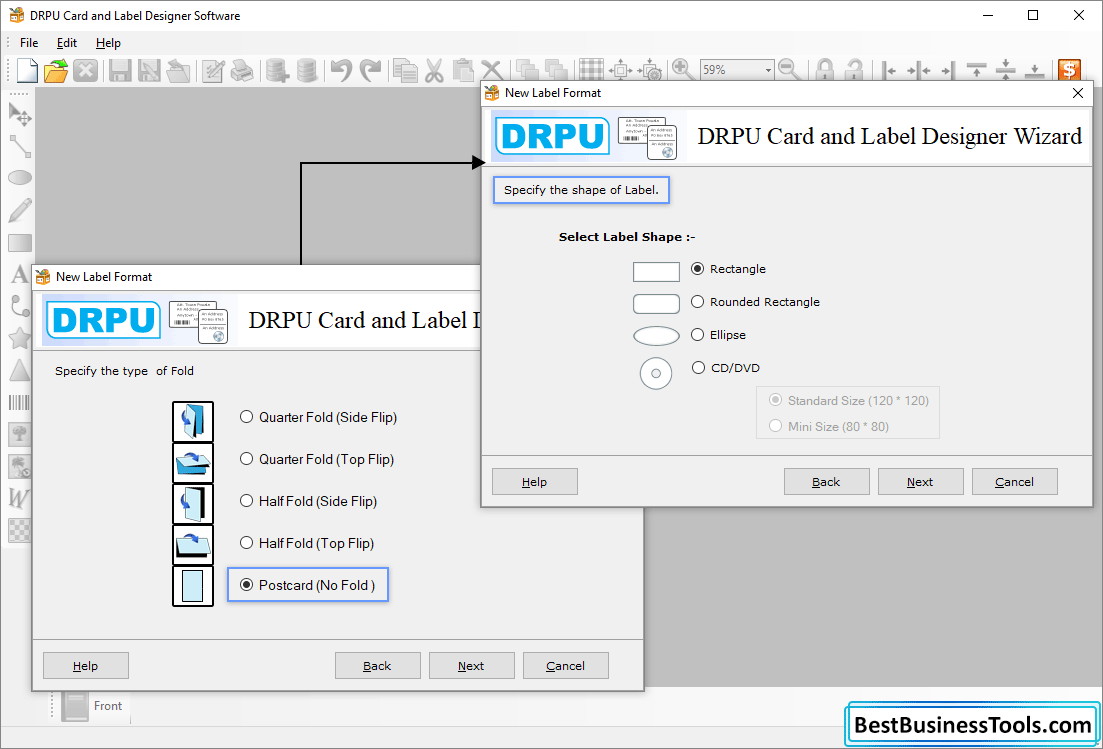
Task: Click the Align top edges toolbar icon
Action: [x=976, y=70]
